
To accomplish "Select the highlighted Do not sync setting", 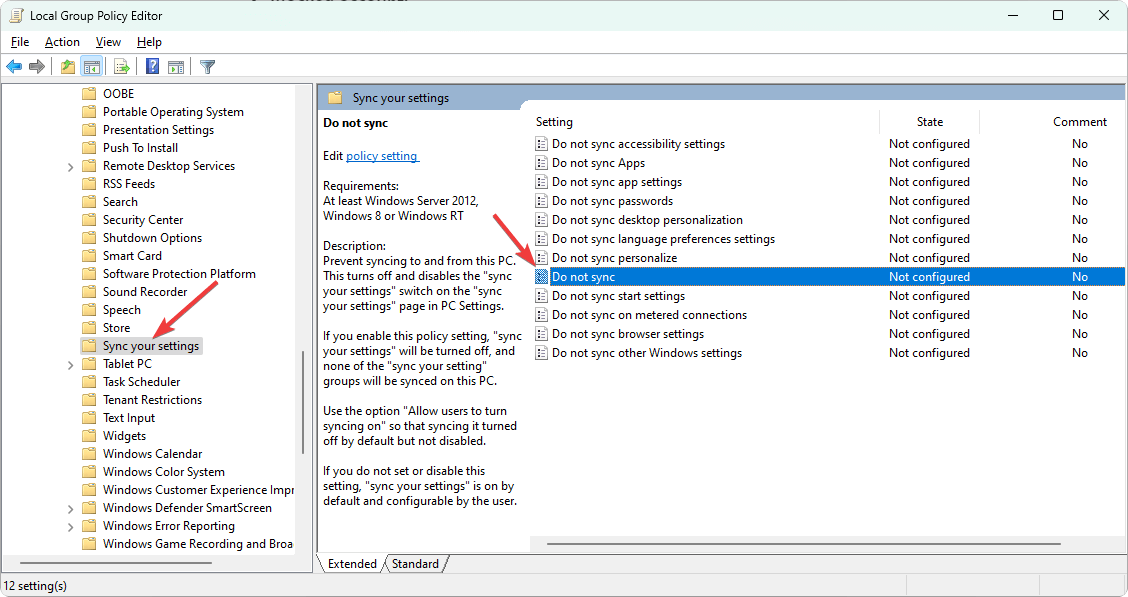I will (x=829, y=277).
